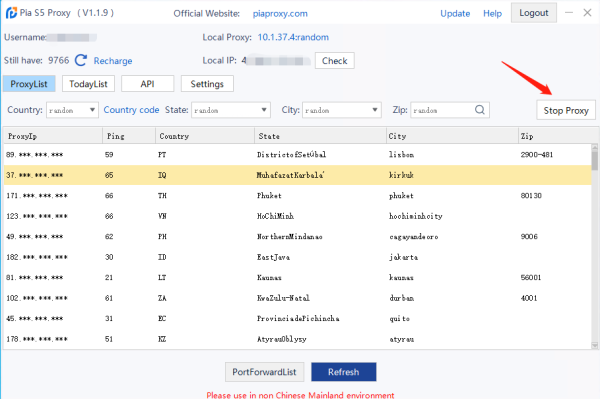Open the Settings tab
The width and height of the screenshot is (600, 399).
pos(207,84)
